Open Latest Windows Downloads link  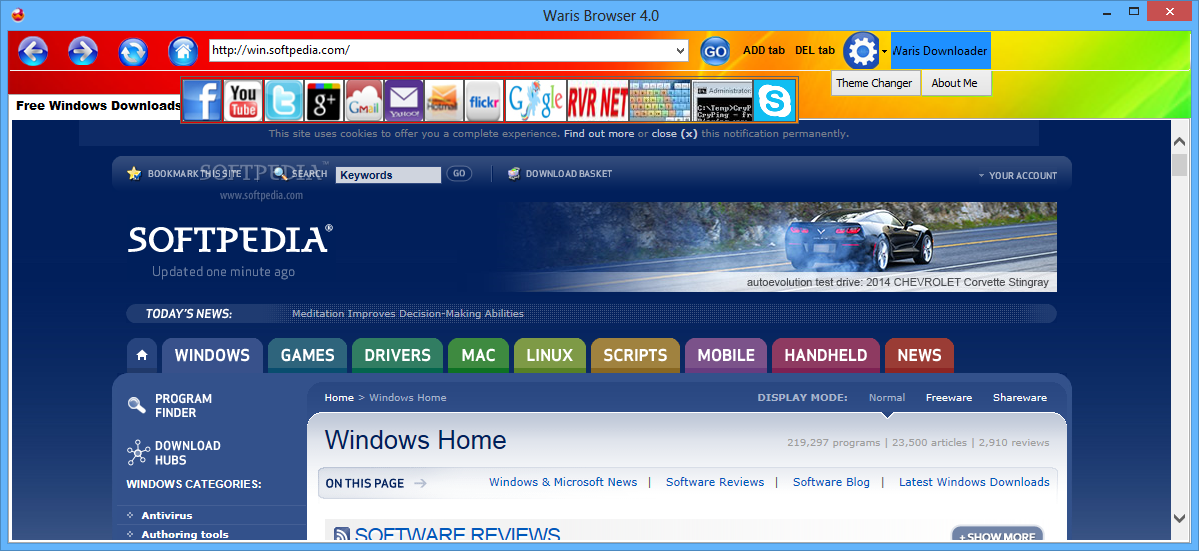974,482
